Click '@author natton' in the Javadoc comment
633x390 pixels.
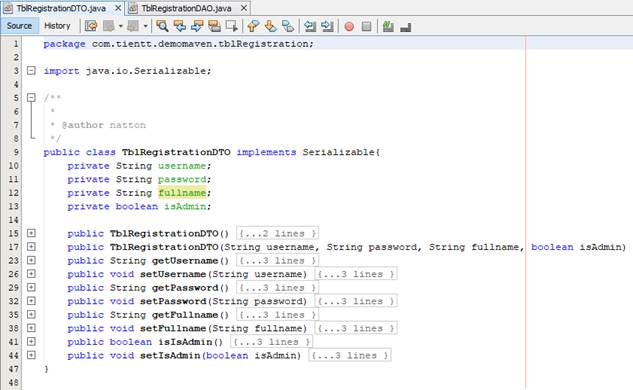(104, 125)
